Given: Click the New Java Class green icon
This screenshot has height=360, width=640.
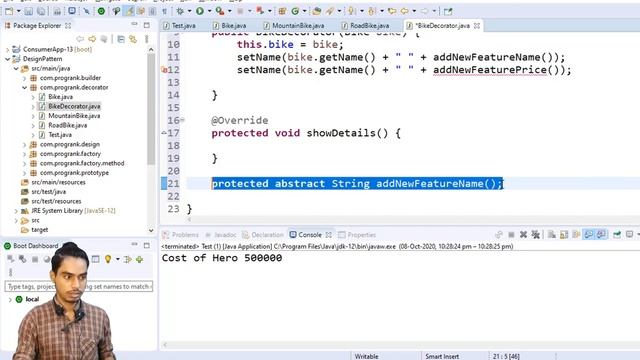Looking at the screenshot, I should pyautogui.click(x=296, y=11).
